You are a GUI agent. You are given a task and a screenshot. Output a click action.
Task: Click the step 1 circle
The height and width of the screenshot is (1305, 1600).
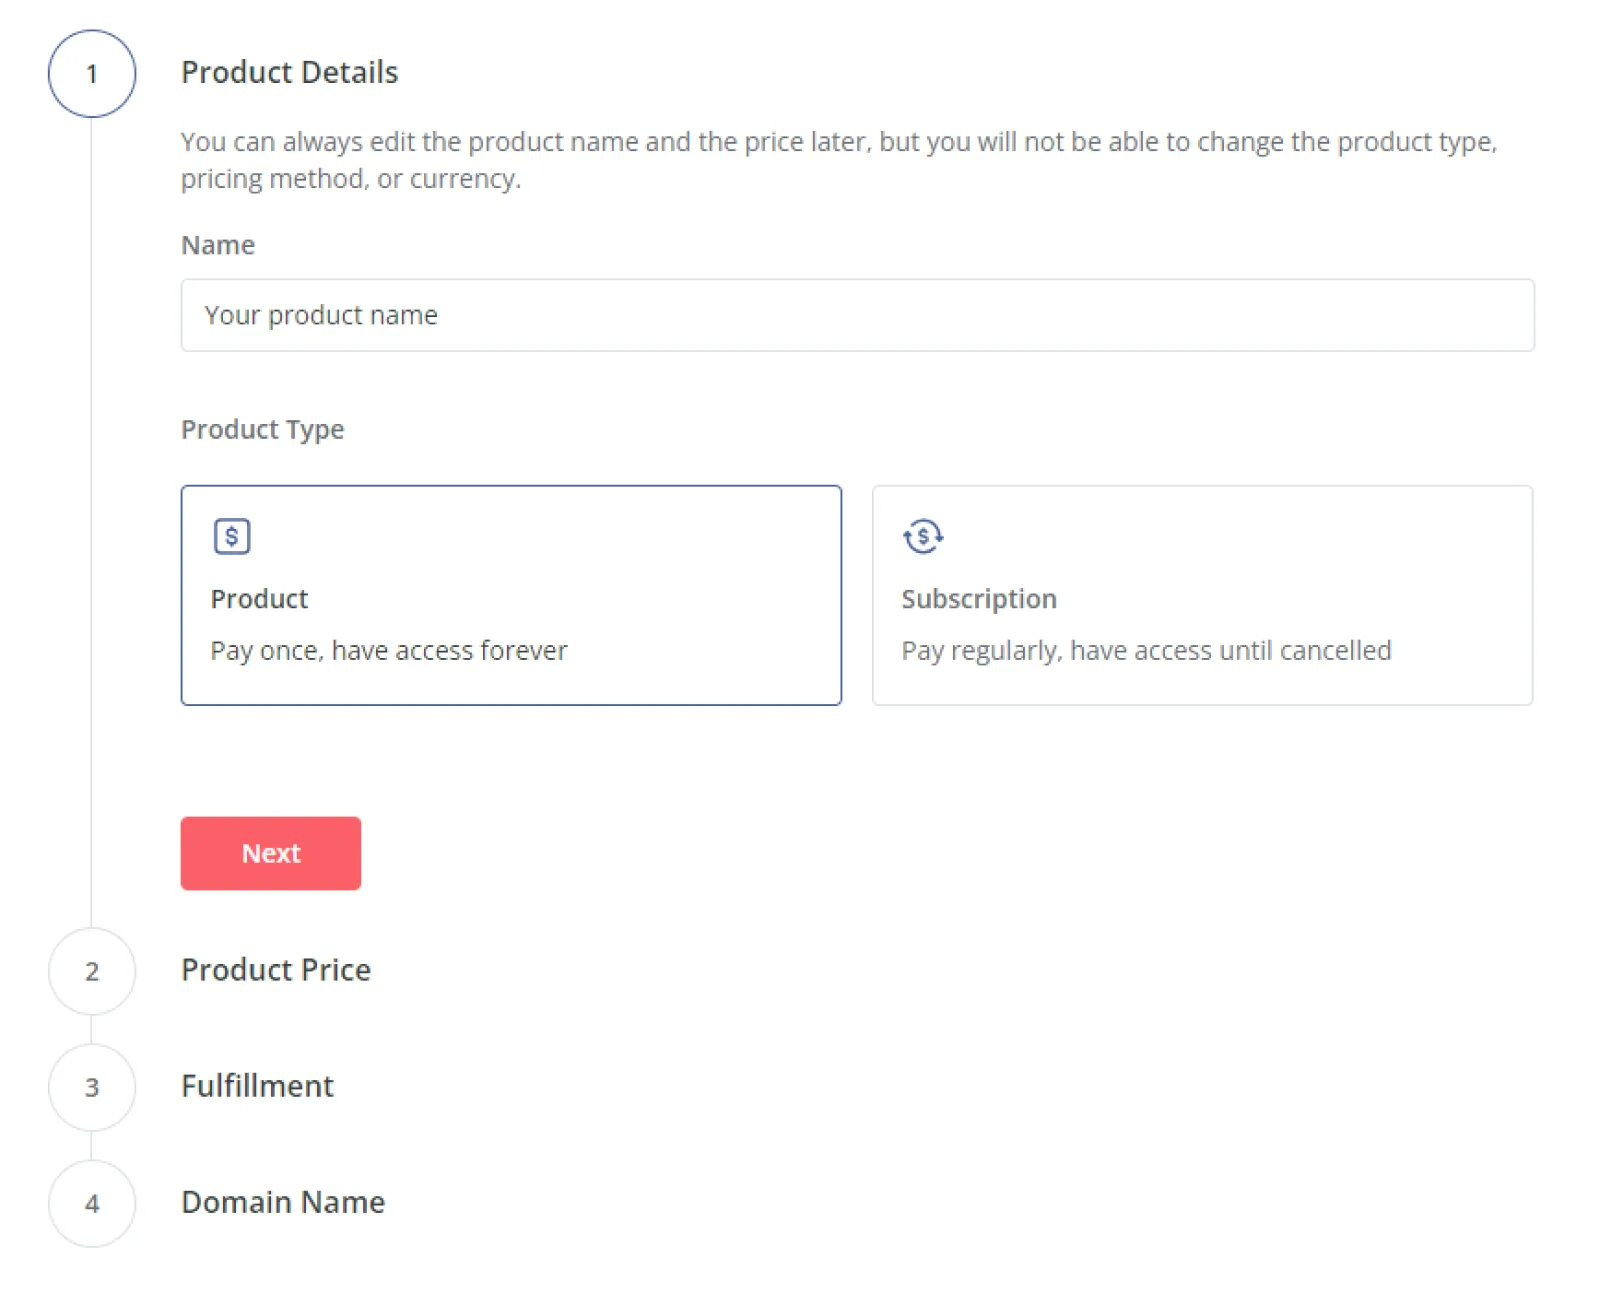[x=92, y=74]
